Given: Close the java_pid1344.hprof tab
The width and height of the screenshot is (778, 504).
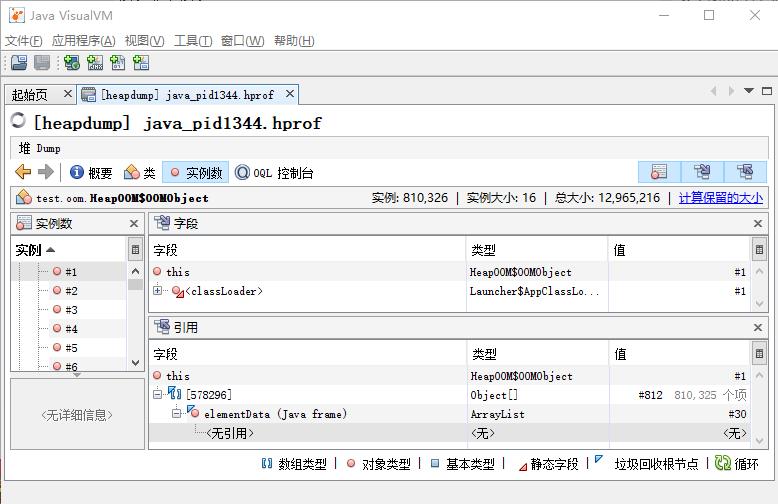Looking at the screenshot, I should tap(290, 93).
